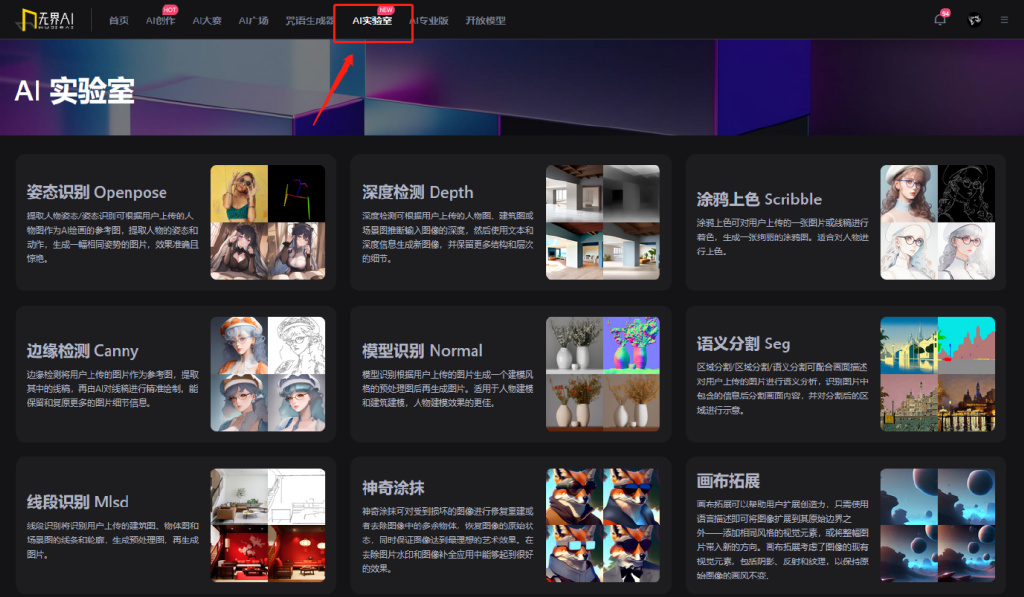The height and width of the screenshot is (597, 1024).
Task: Select the AI大赛 nav item
Action: [x=207, y=21]
